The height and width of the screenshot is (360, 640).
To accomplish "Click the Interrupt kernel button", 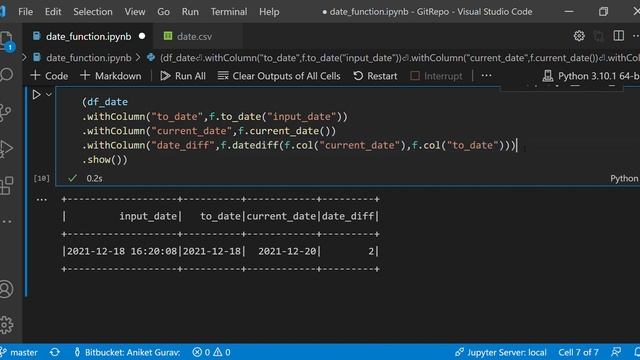I will pyautogui.click(x=436, y=76).
